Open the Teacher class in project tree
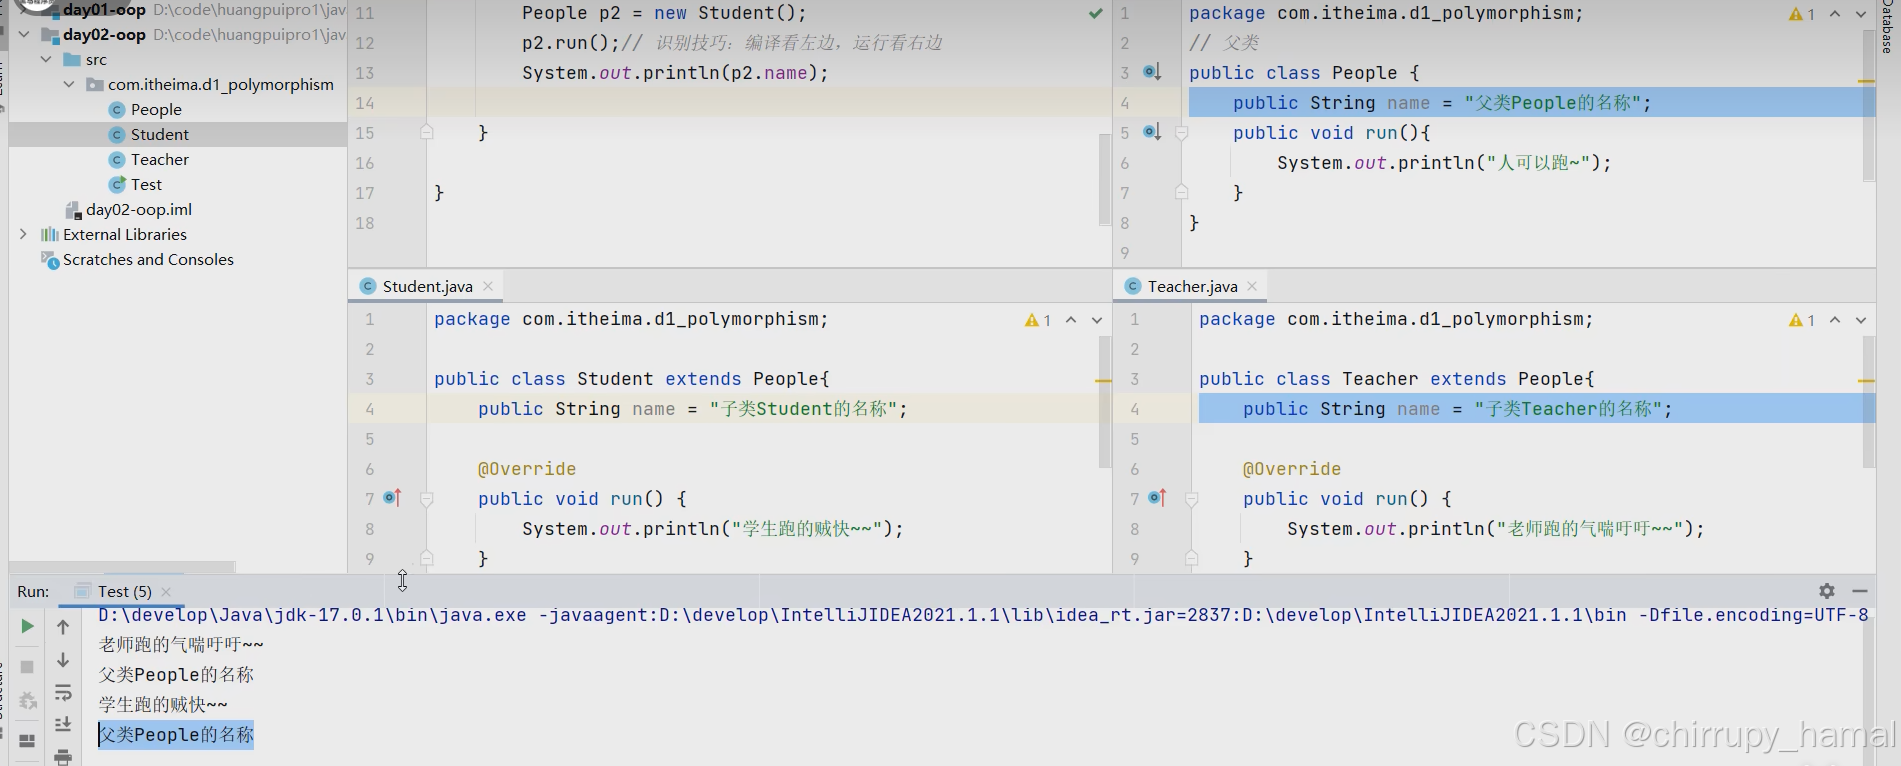This screenshot has height=766, width=1901. tap(159, 159)
